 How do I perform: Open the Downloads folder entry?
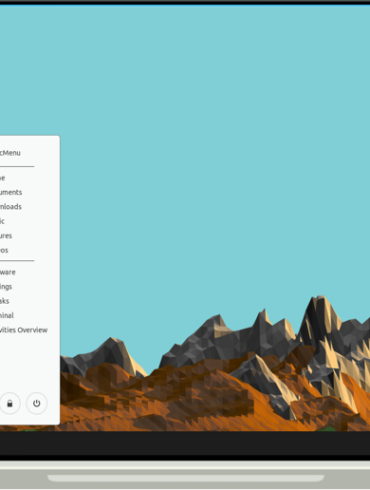[x=11, y=207]
